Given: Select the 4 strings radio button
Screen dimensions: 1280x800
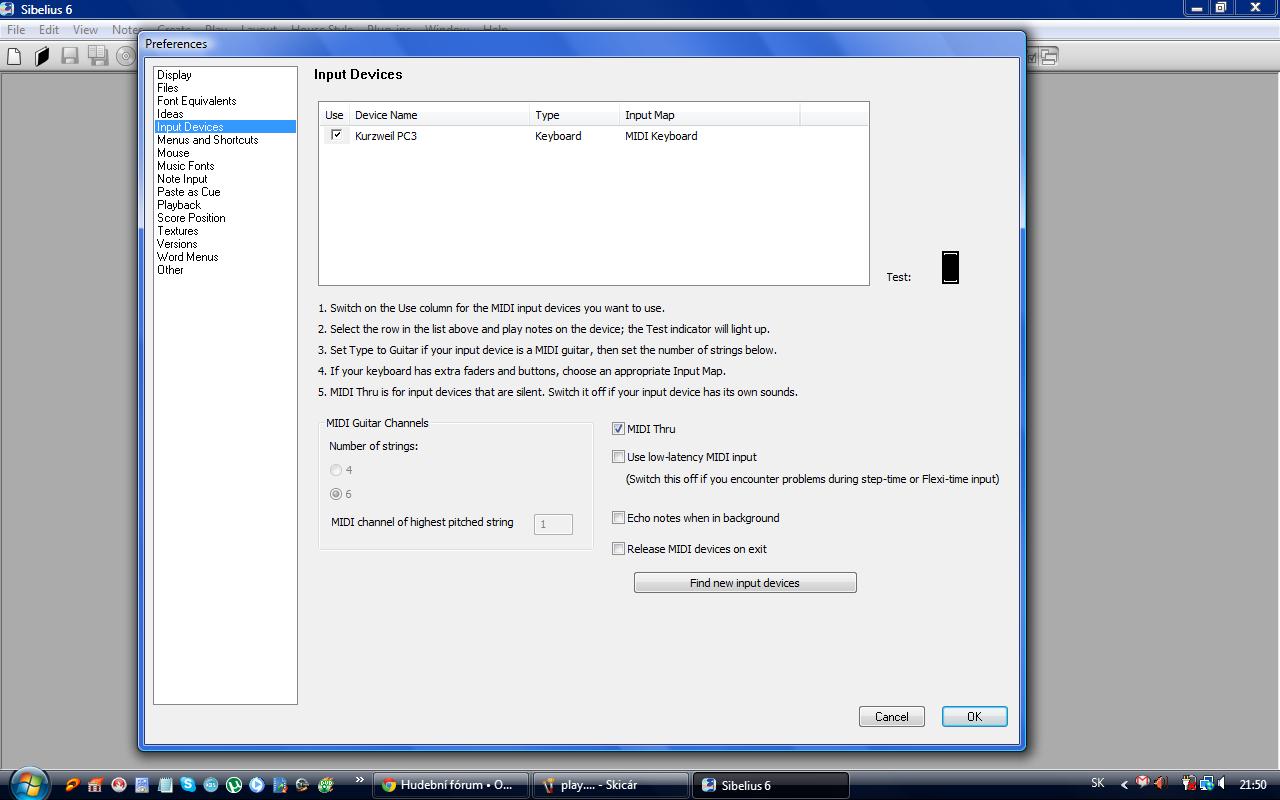Looking at the screenshot, I should (336, 470).
